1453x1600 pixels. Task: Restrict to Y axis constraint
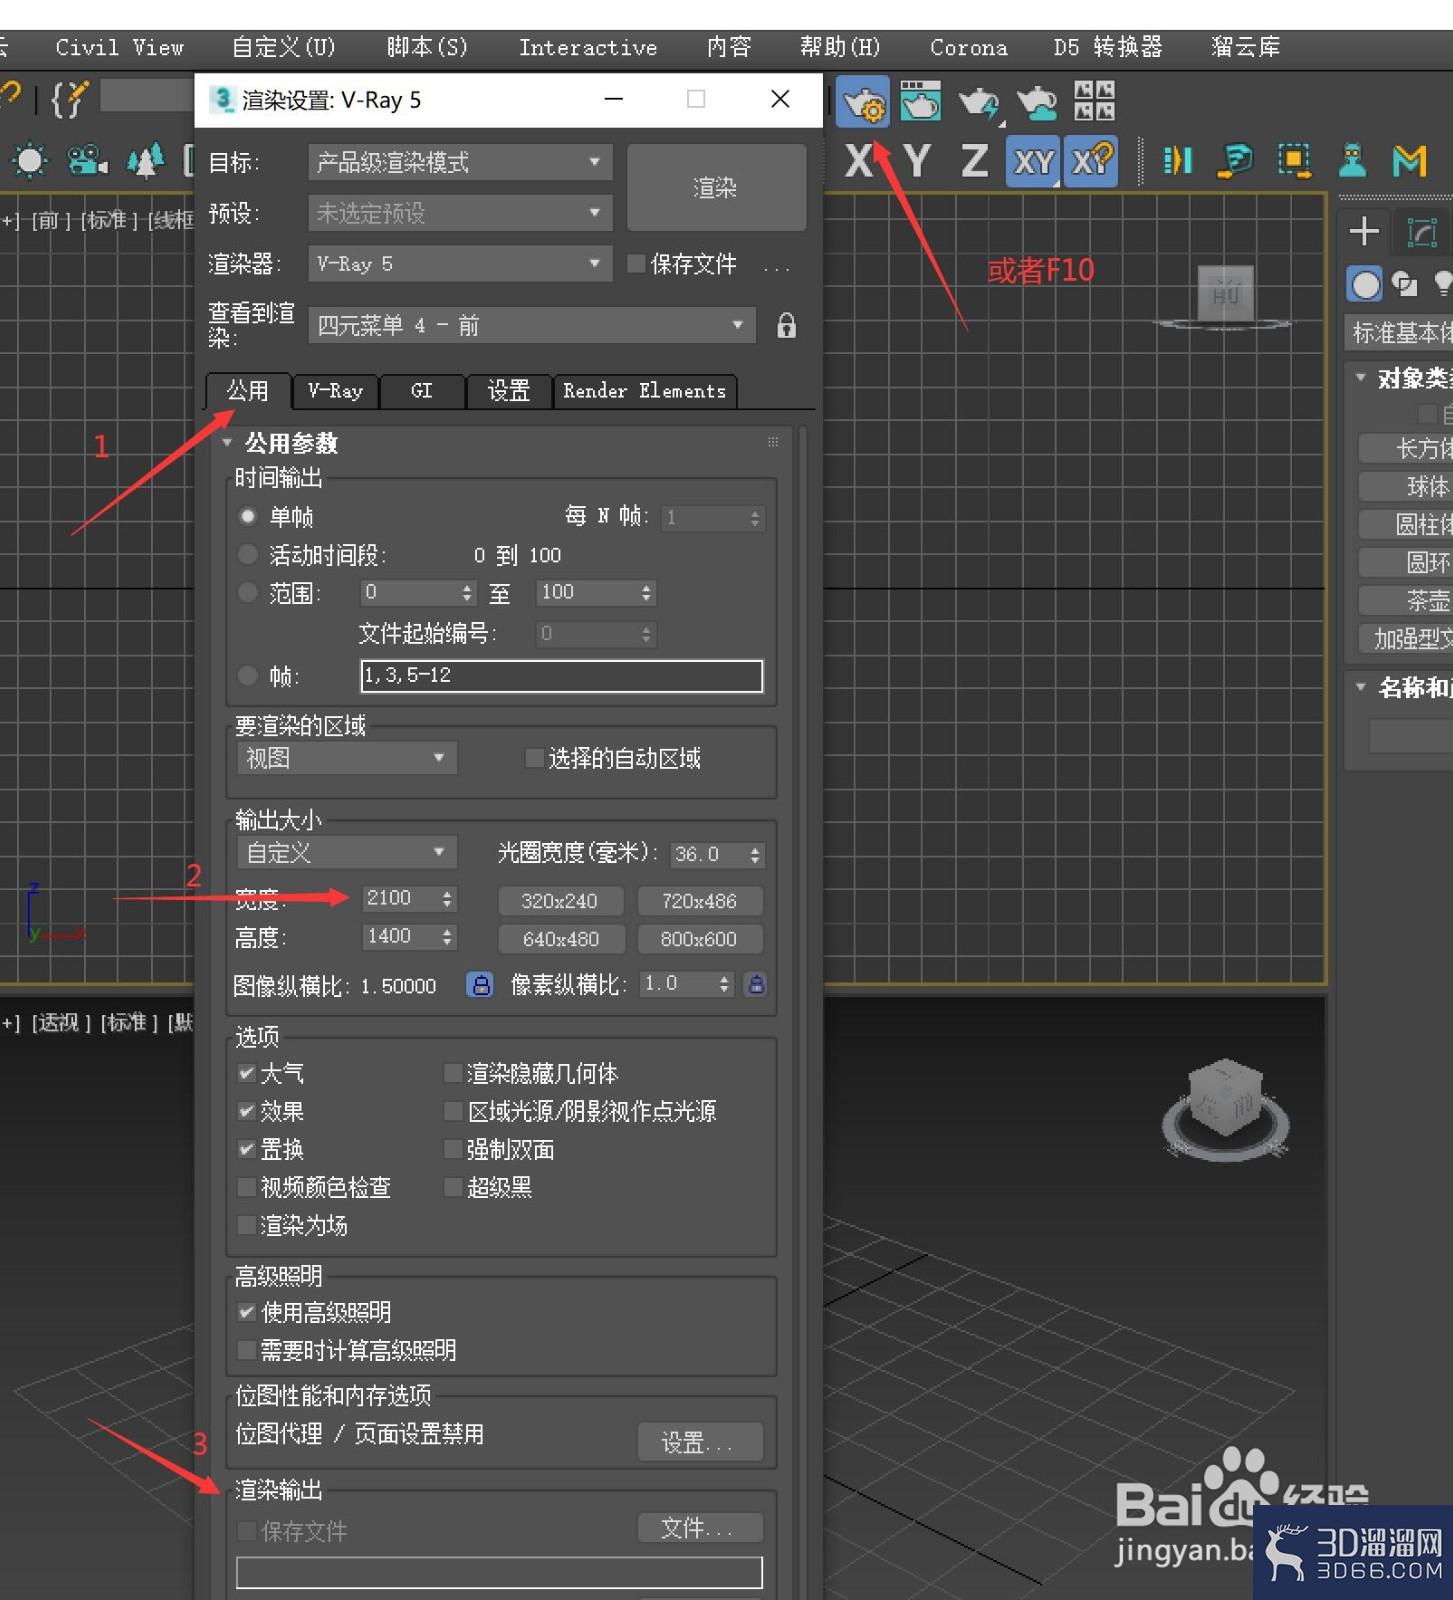(x=917, y=161)
